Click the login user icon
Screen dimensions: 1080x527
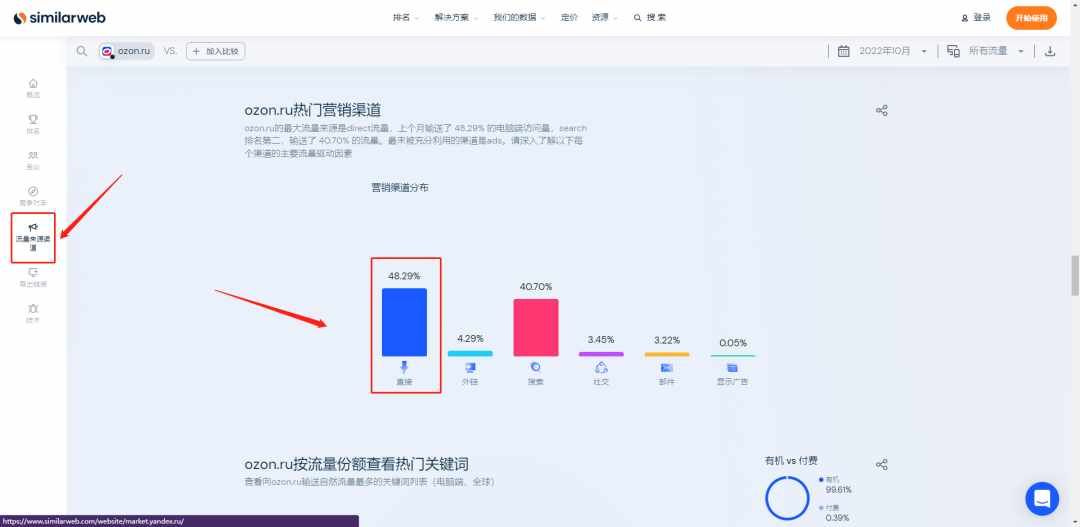click(x=965, y=18)
